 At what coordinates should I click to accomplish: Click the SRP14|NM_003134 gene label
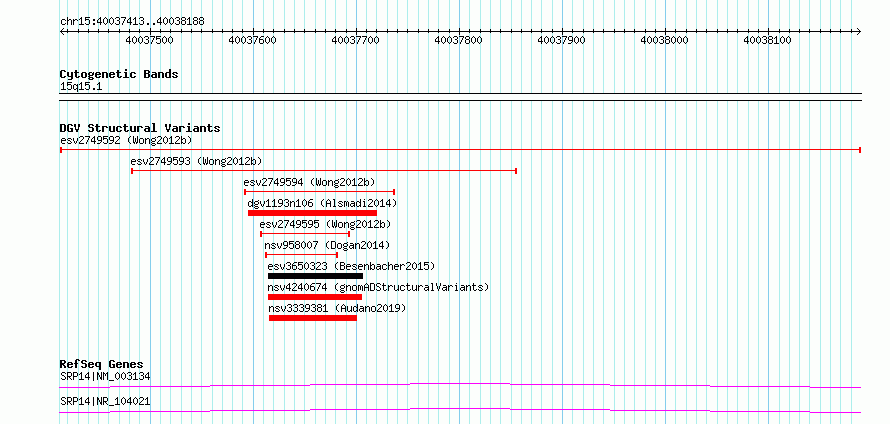click(x=105, y=376)
